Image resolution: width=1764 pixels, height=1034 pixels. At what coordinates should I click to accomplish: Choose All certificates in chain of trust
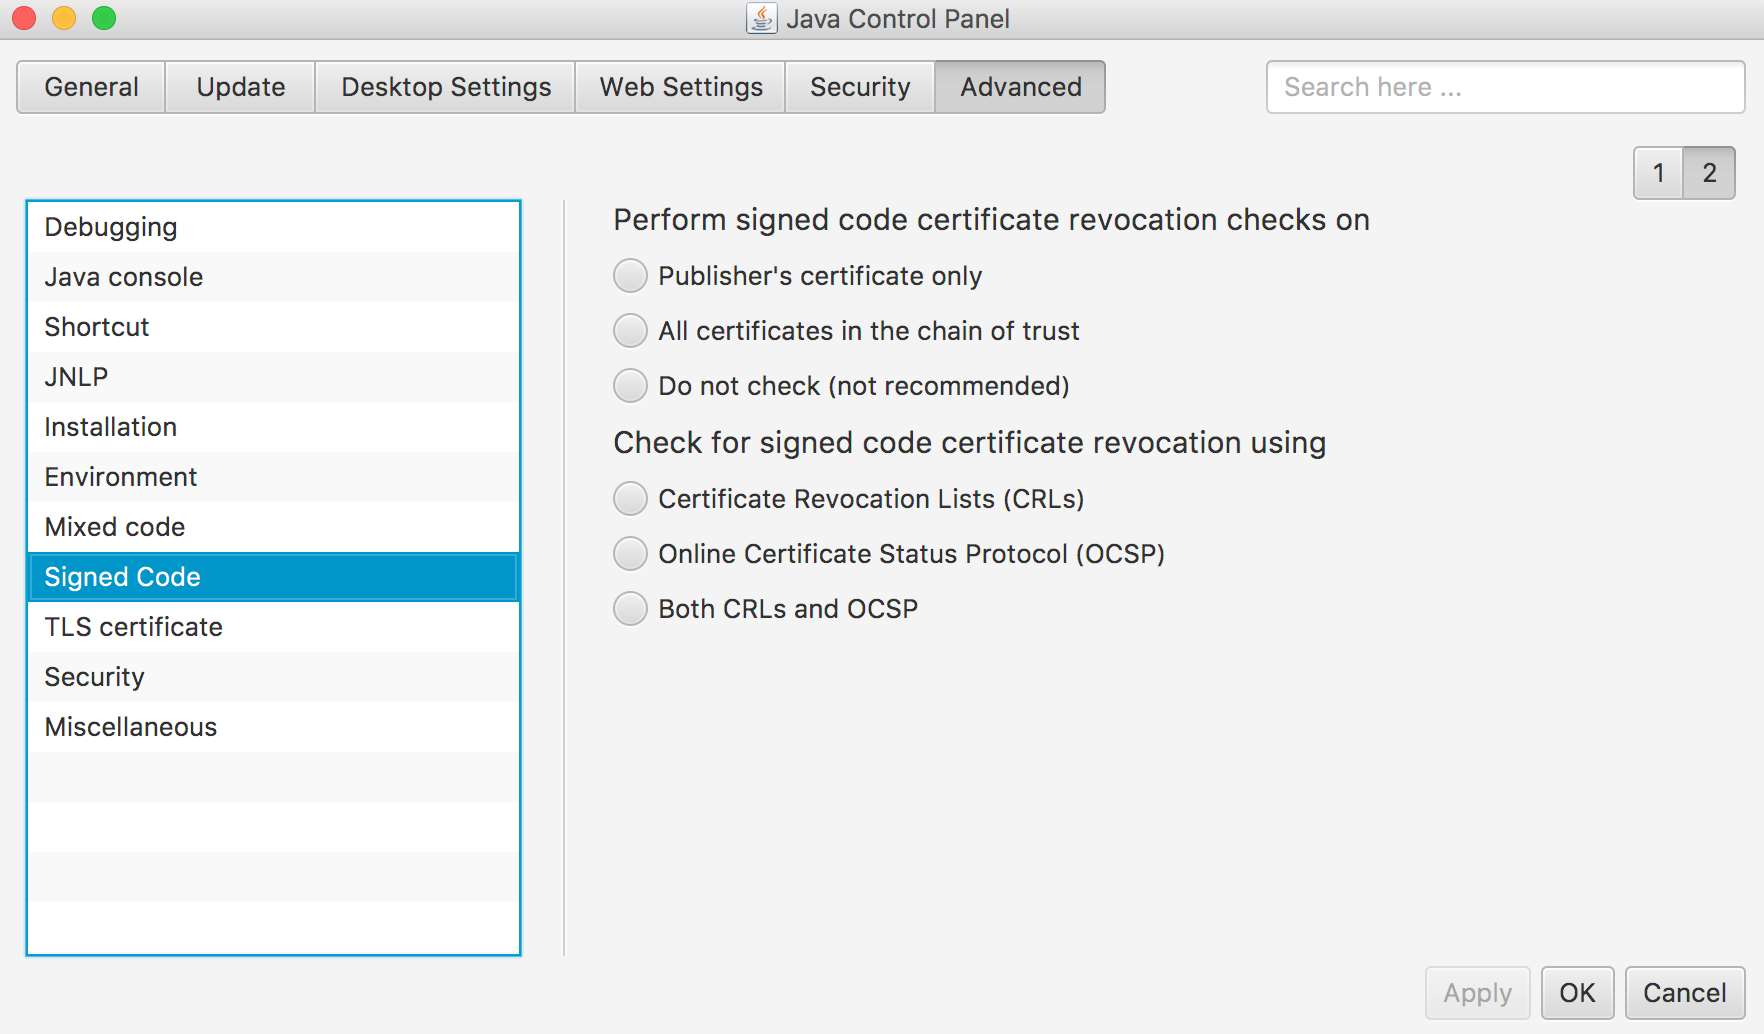coord(630,331)
